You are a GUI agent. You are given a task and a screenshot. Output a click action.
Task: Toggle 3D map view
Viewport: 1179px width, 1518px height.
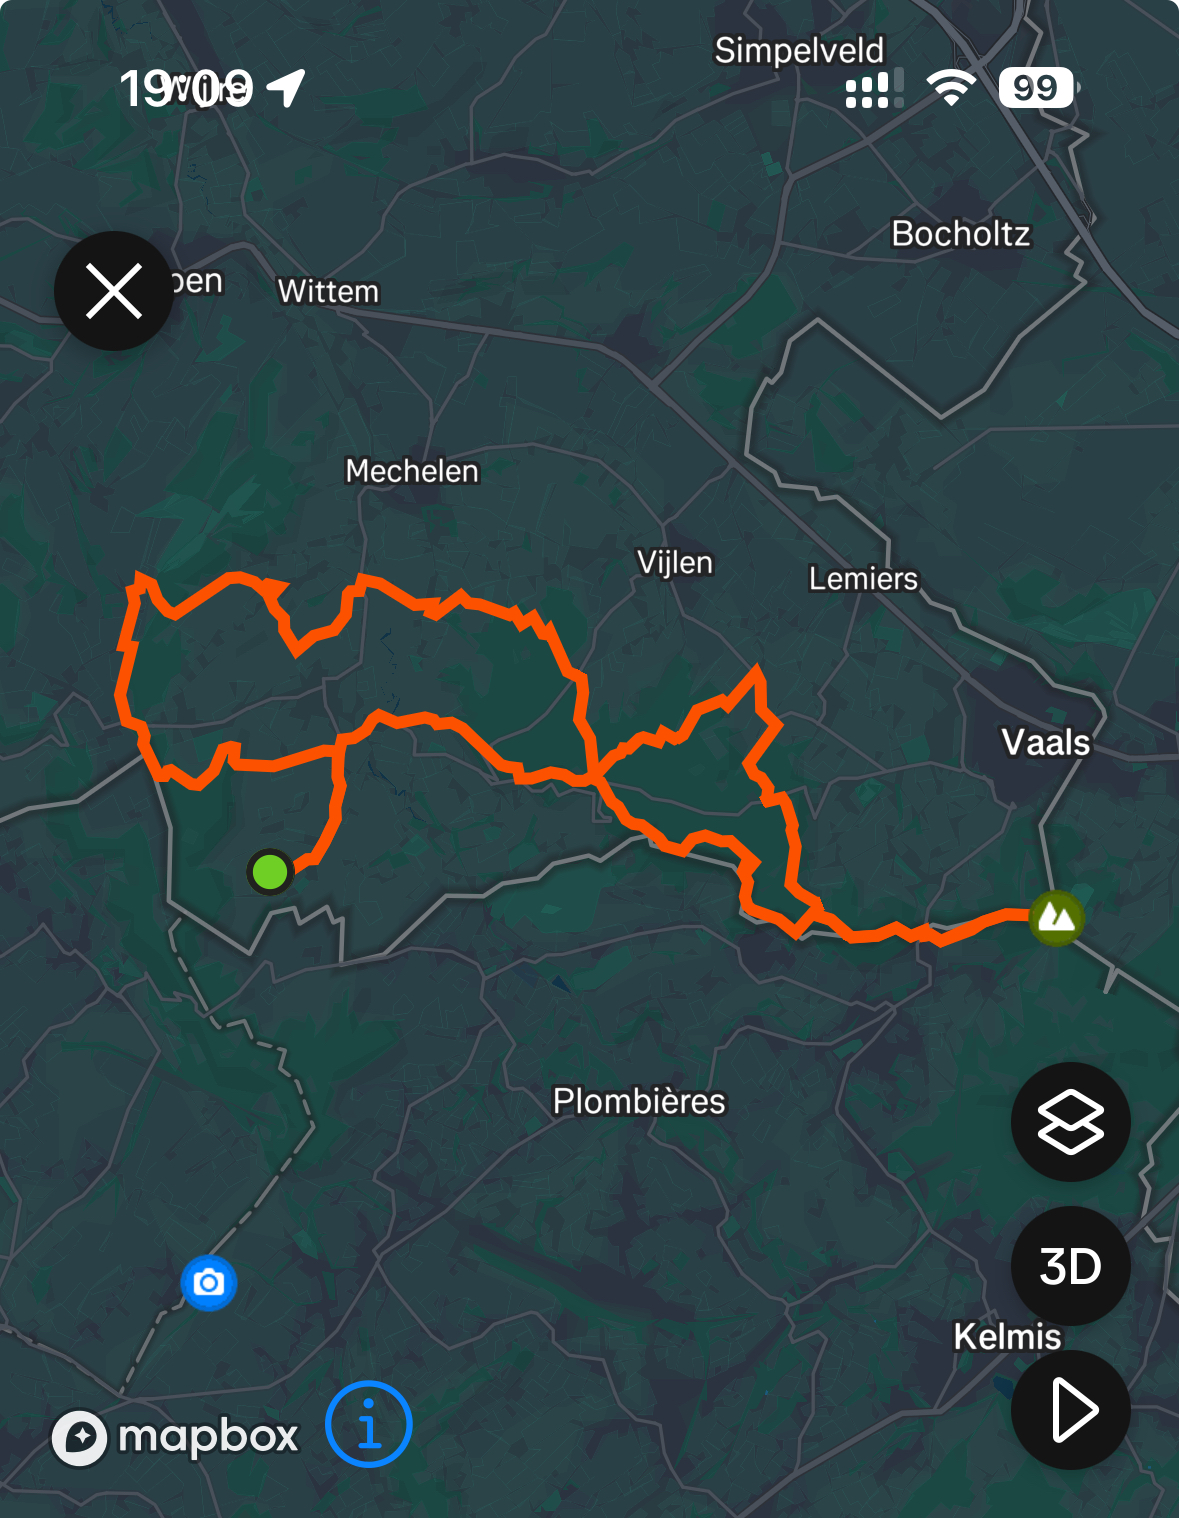(x=1070, y=1266)
